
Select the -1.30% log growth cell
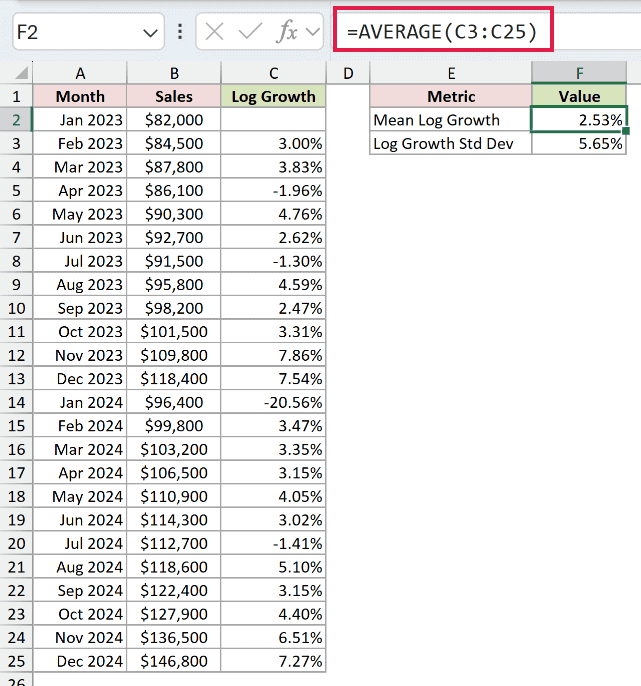tap(273, 261)
